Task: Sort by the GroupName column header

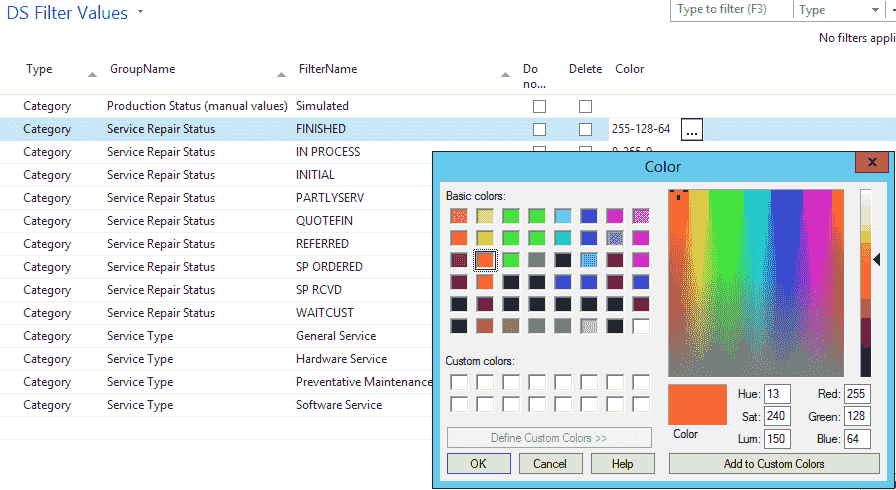Action: click(142, 69)
